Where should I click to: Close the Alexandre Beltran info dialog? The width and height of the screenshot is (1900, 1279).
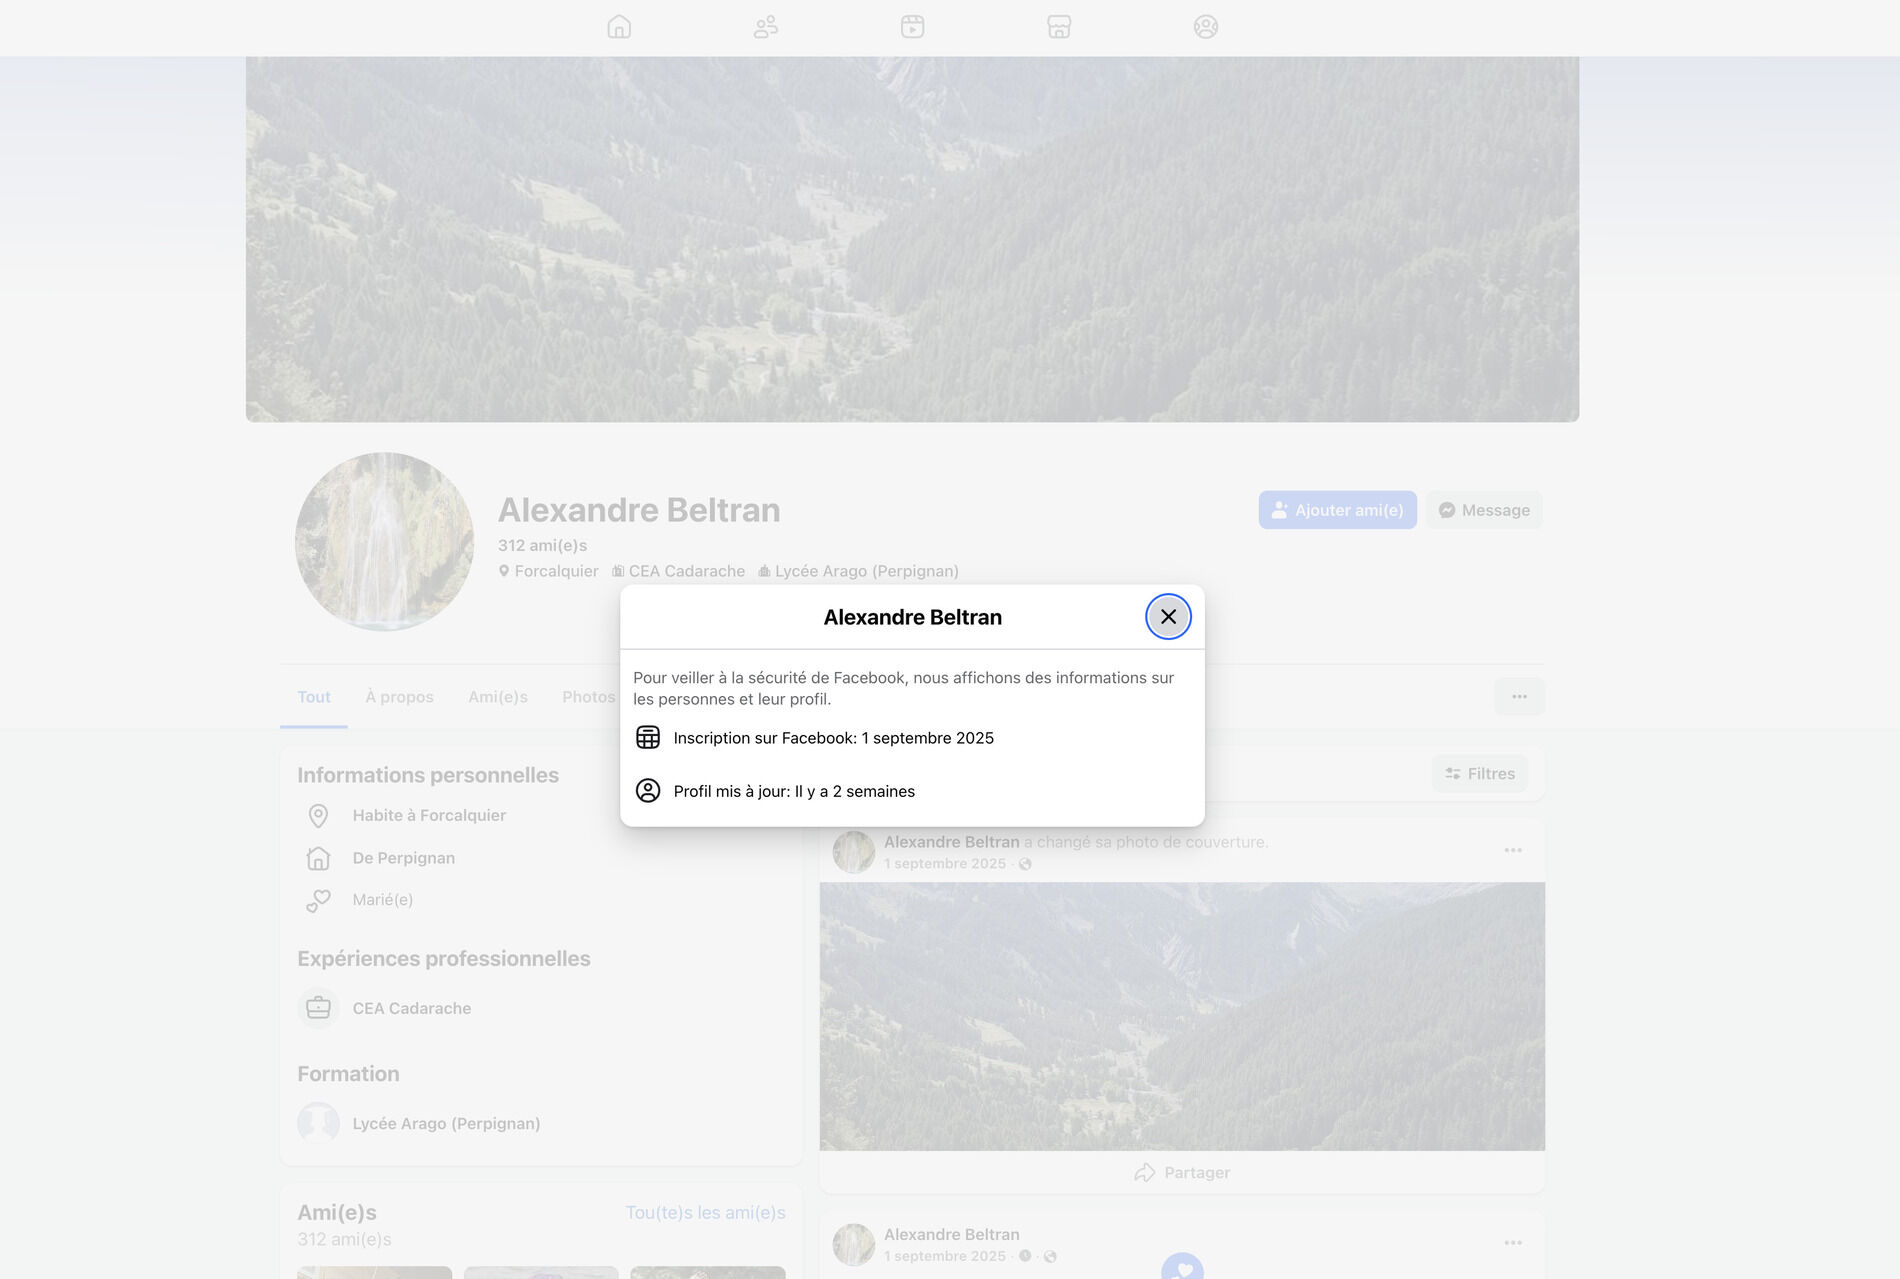[x=1168, y=617]
